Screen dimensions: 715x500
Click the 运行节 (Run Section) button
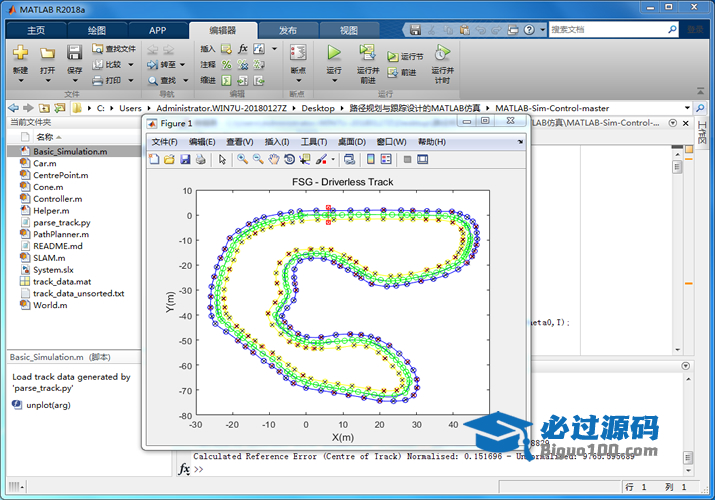click(x=405, y=57)
